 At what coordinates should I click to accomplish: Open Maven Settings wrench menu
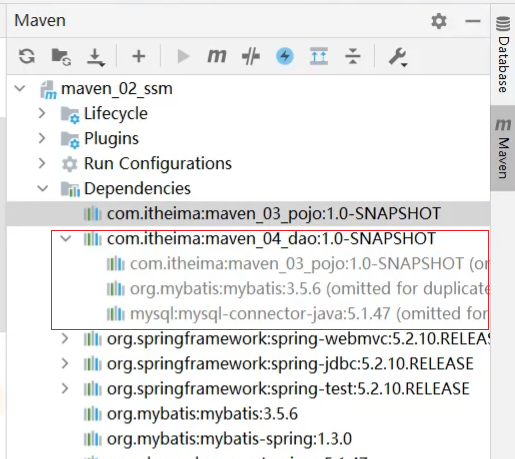click(x=398, y=57)
